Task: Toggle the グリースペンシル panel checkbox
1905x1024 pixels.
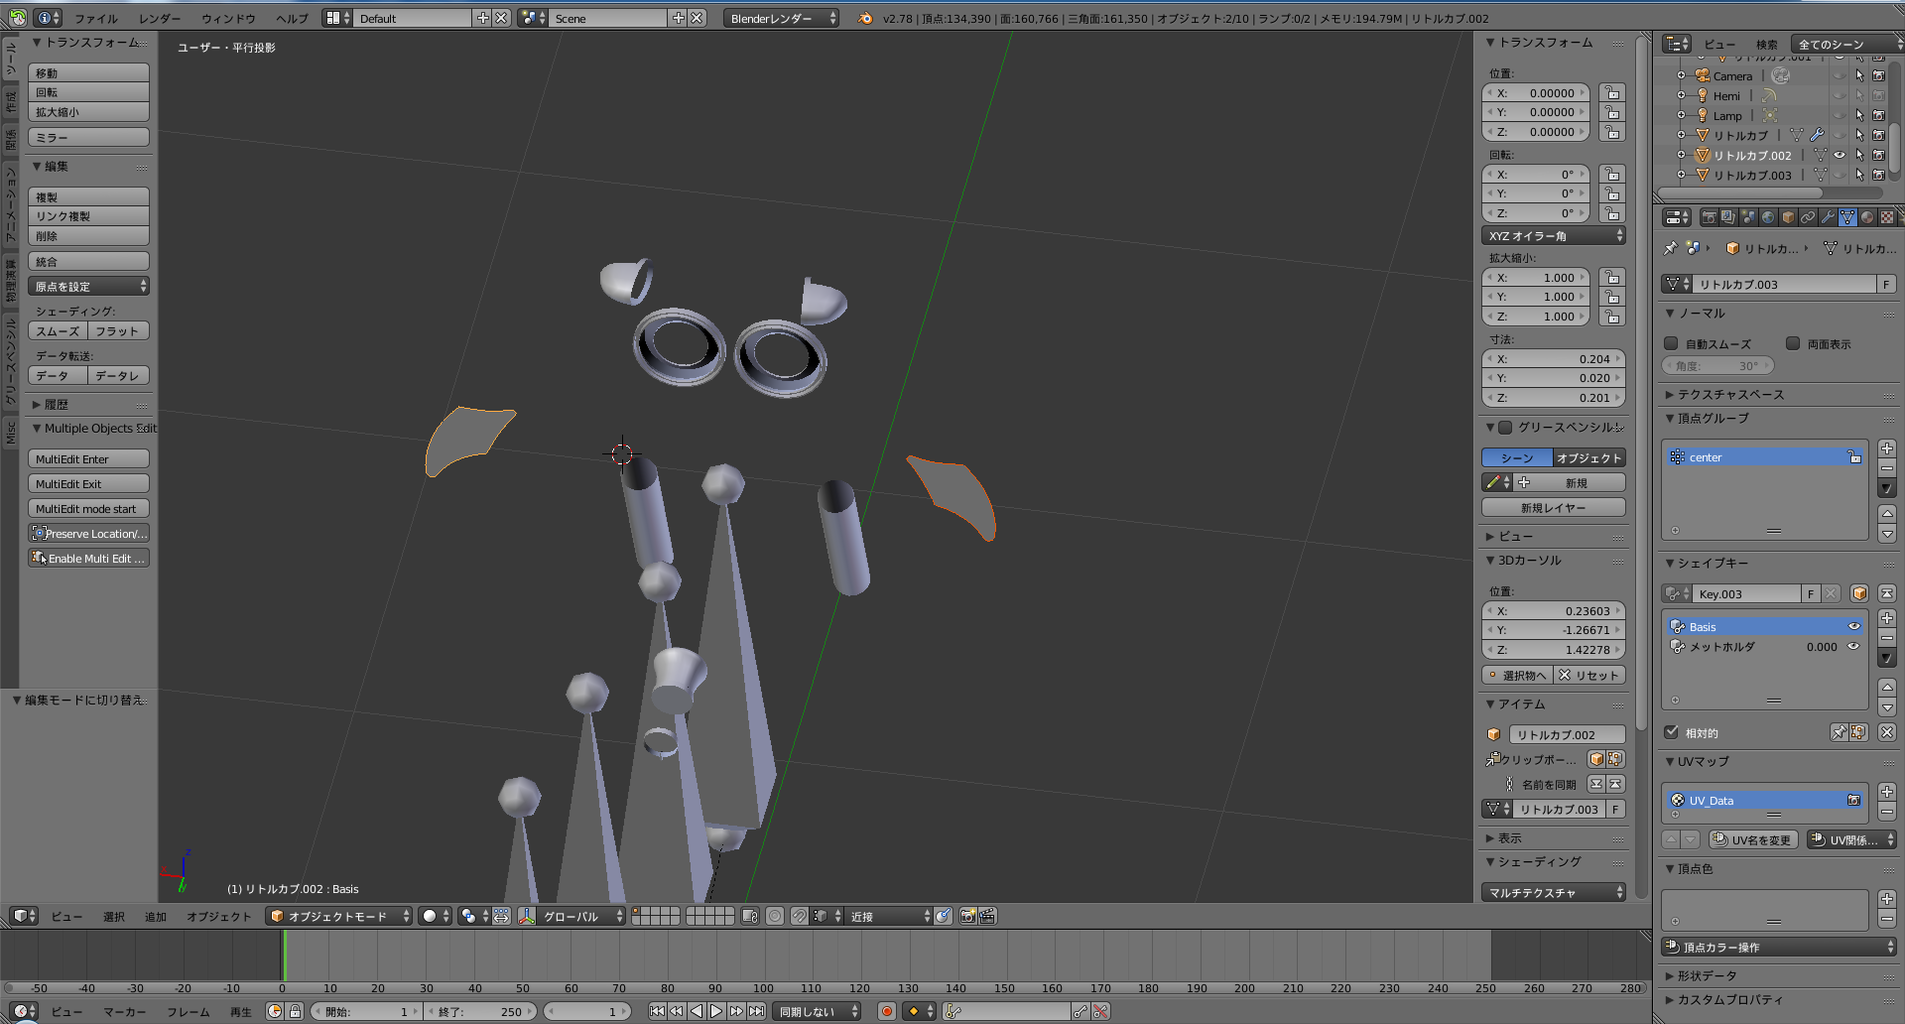Action: (x=1505, y=427)
